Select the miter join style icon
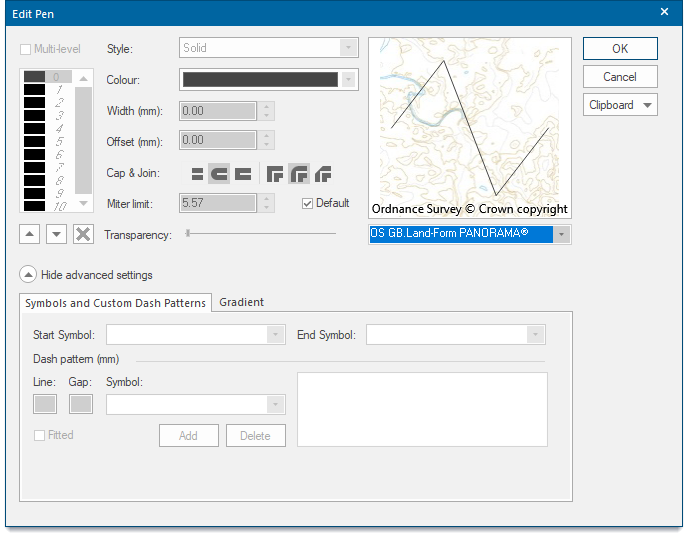 [275, 174]
